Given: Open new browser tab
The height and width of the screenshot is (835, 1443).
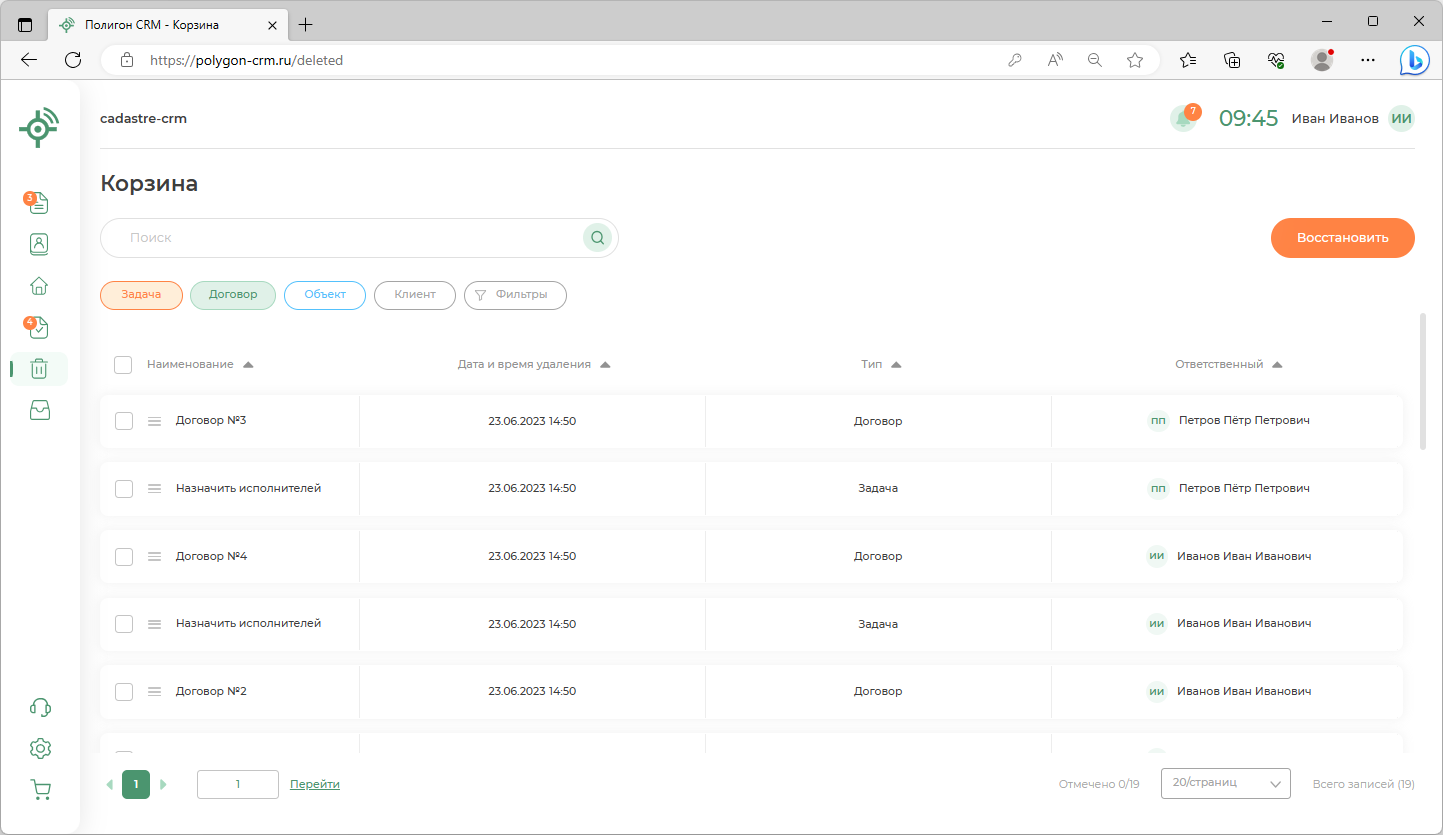Looking at the screenshot, I should coord(306,24).
